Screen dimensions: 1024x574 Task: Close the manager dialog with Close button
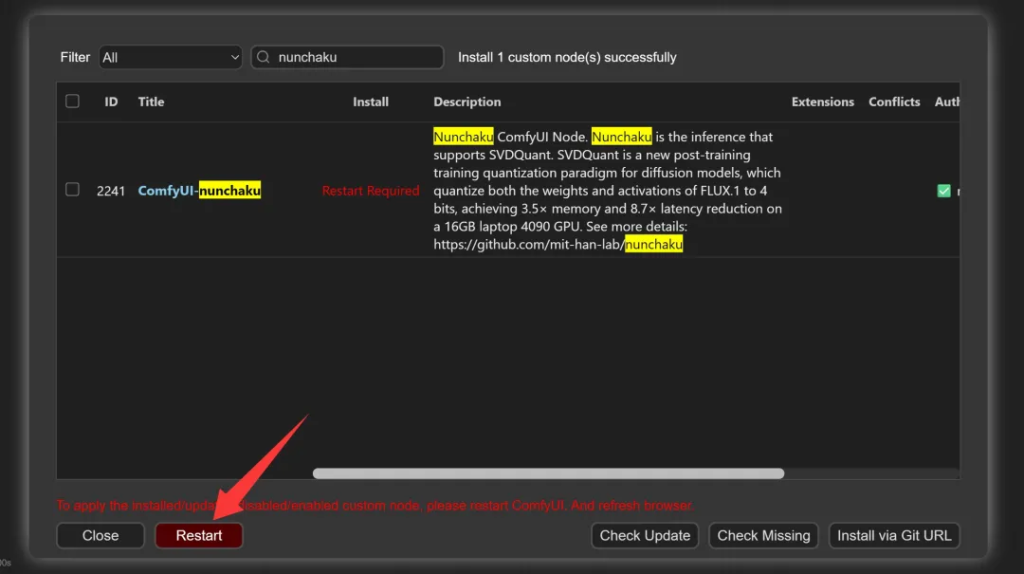[100, 535]
